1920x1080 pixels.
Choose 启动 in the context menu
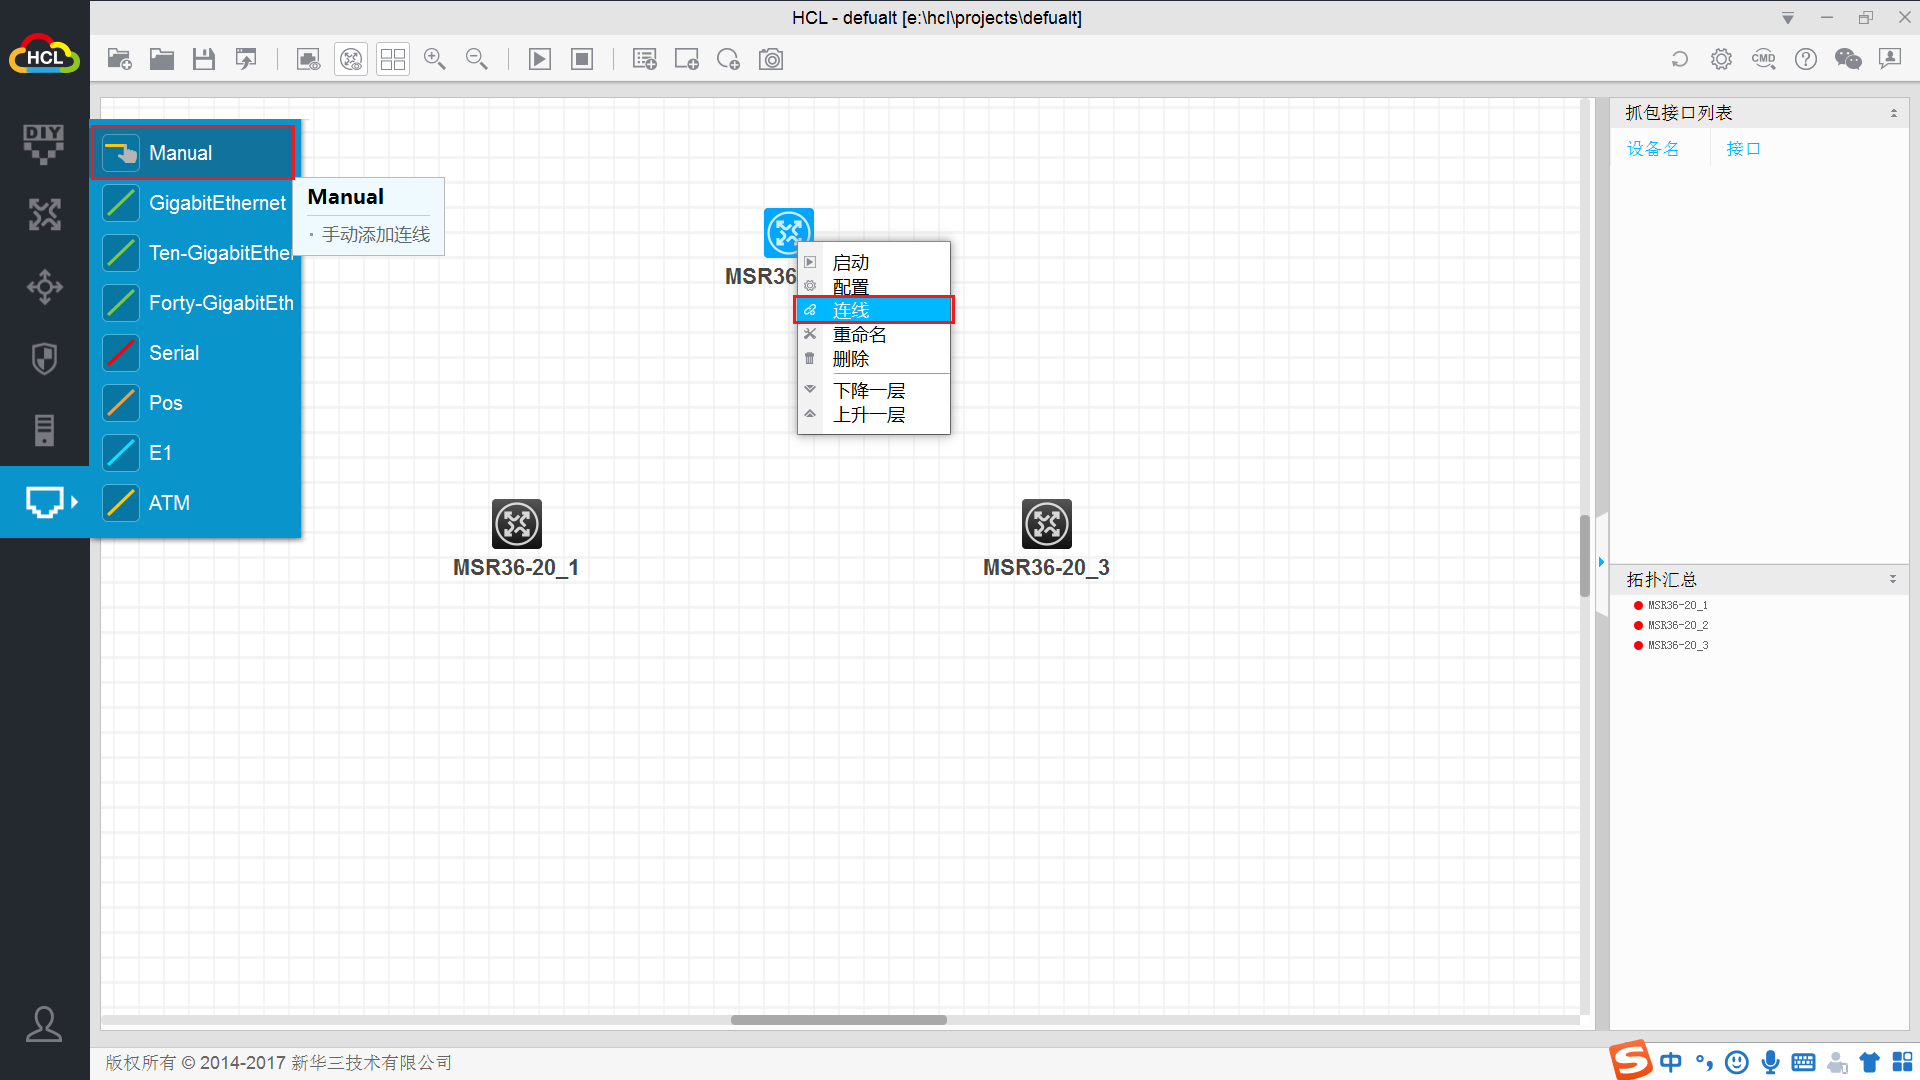[x=874, y=263]
